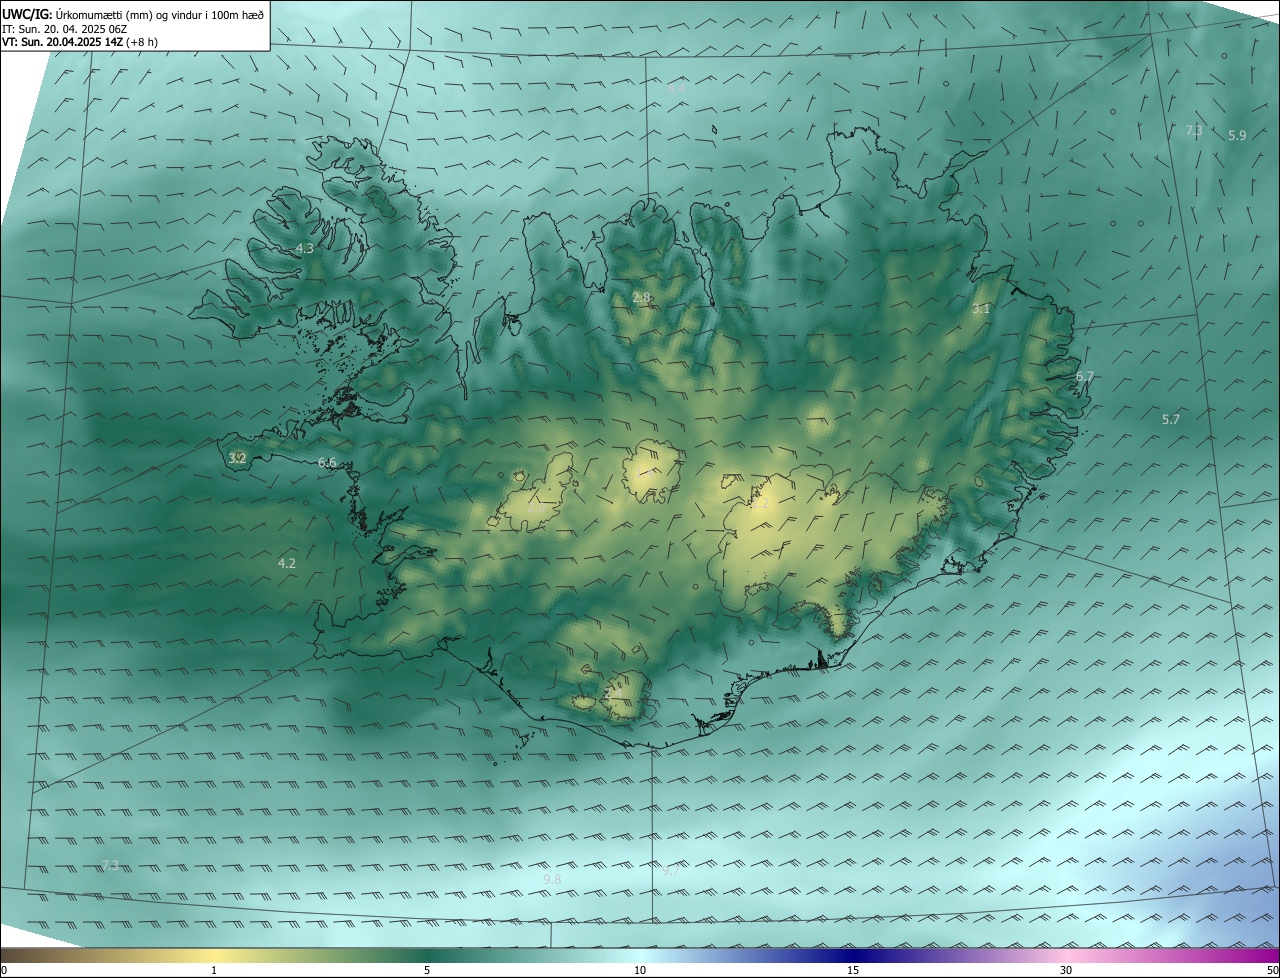Click the 4.2 value west of Iceland
Image resolution: width=1280 pixels, height=978 pixels.
coord(287,563)
